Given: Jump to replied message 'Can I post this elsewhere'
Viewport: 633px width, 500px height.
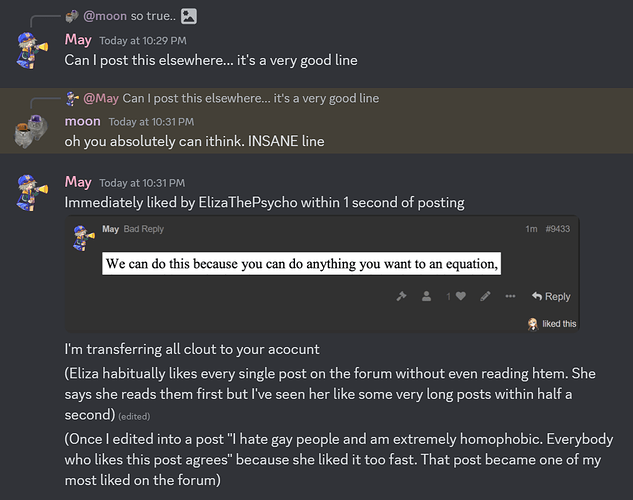Looking at the screenshot, I should coord(251,98).
